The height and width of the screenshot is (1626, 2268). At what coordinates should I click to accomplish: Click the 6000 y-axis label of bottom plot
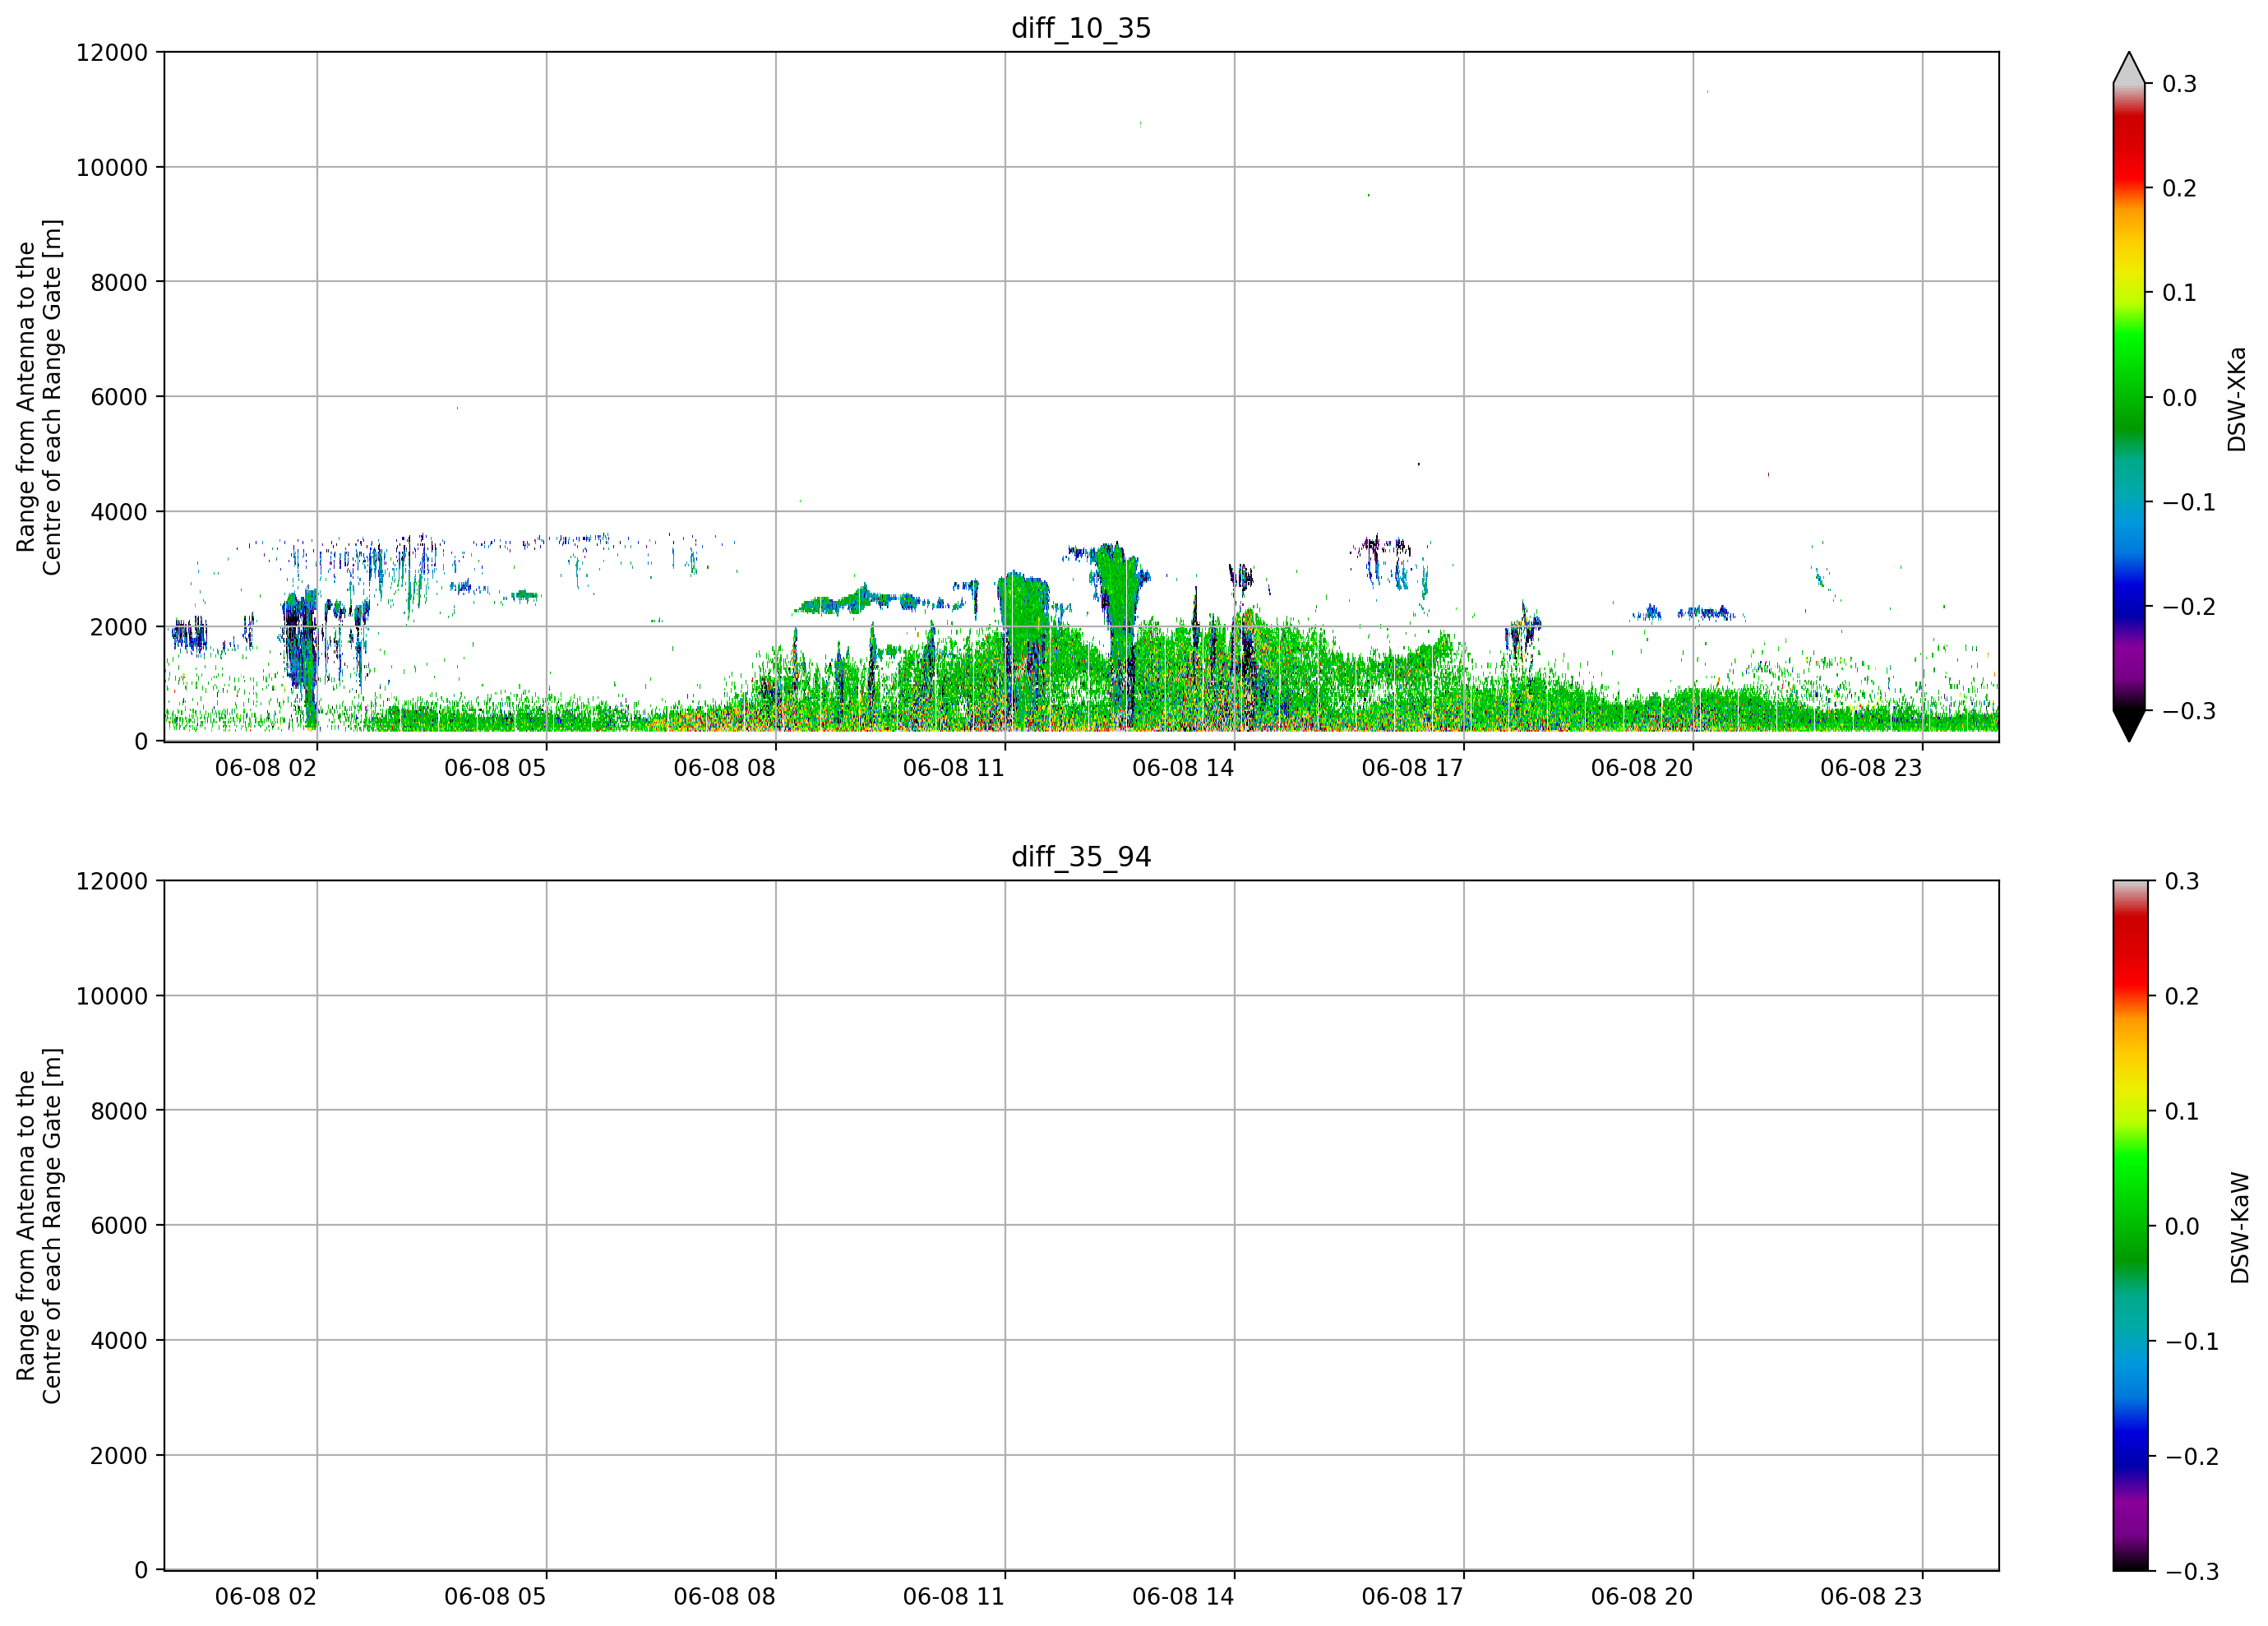click(x=119, y=1225)
